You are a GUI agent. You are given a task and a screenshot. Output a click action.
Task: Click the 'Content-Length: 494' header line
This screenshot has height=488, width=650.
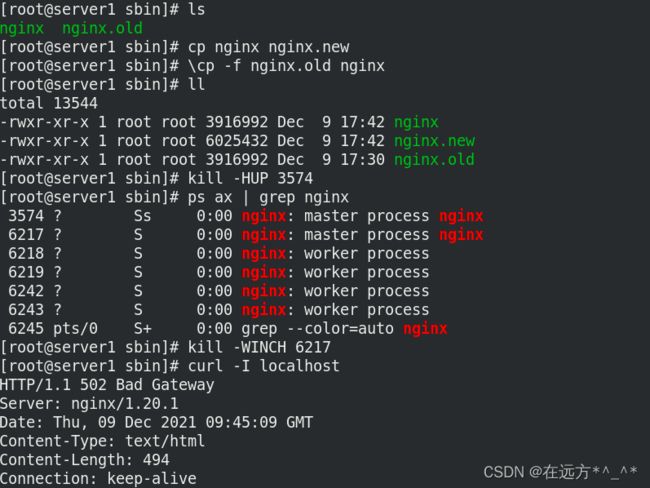pyautogui.click(x=85, y=460)
